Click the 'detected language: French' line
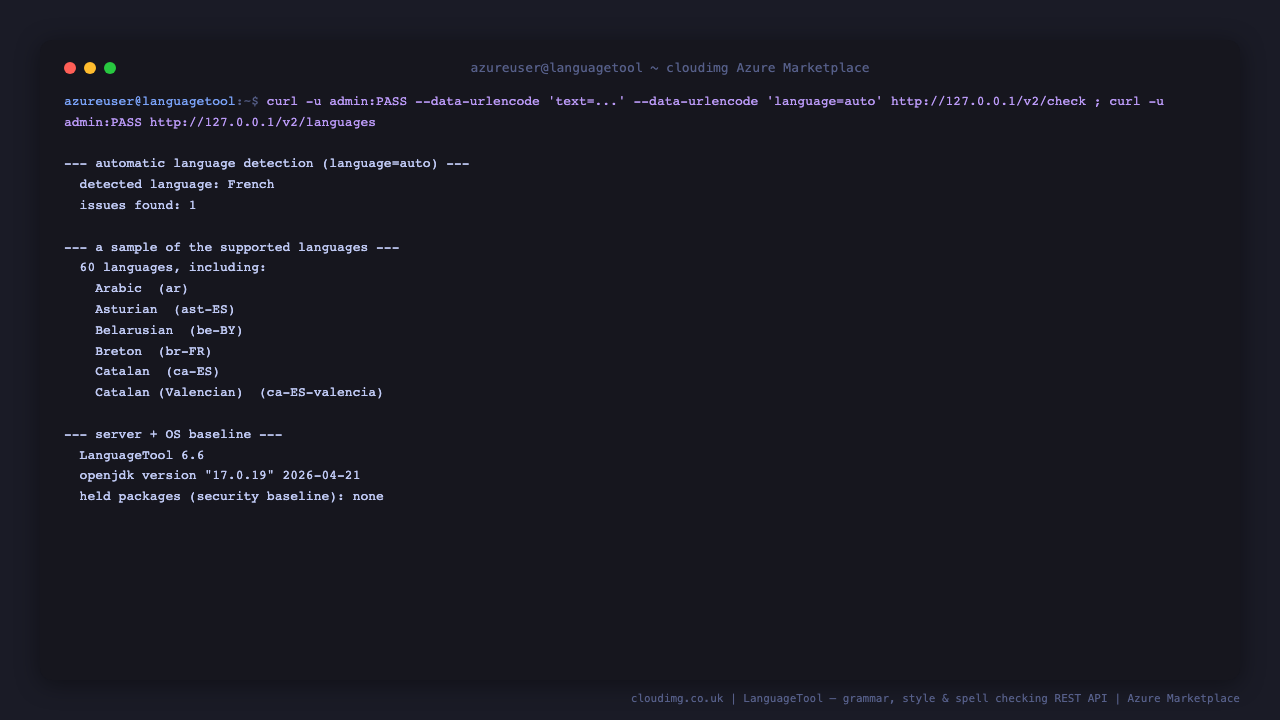 (x=177, y=184)
